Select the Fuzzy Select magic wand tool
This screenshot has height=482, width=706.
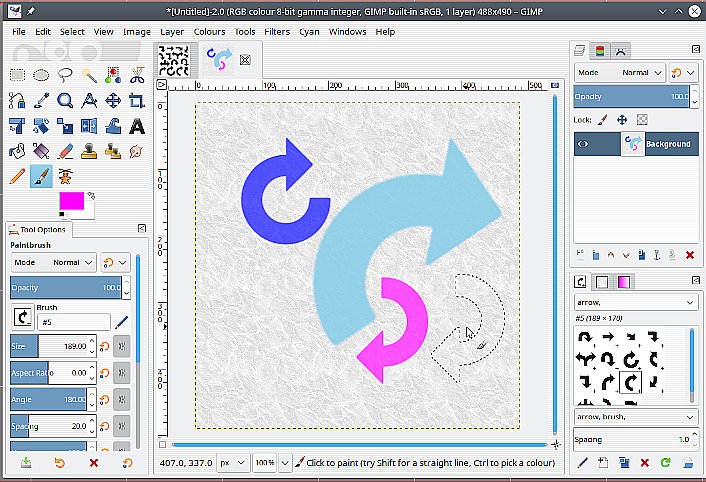coord(89,75)
